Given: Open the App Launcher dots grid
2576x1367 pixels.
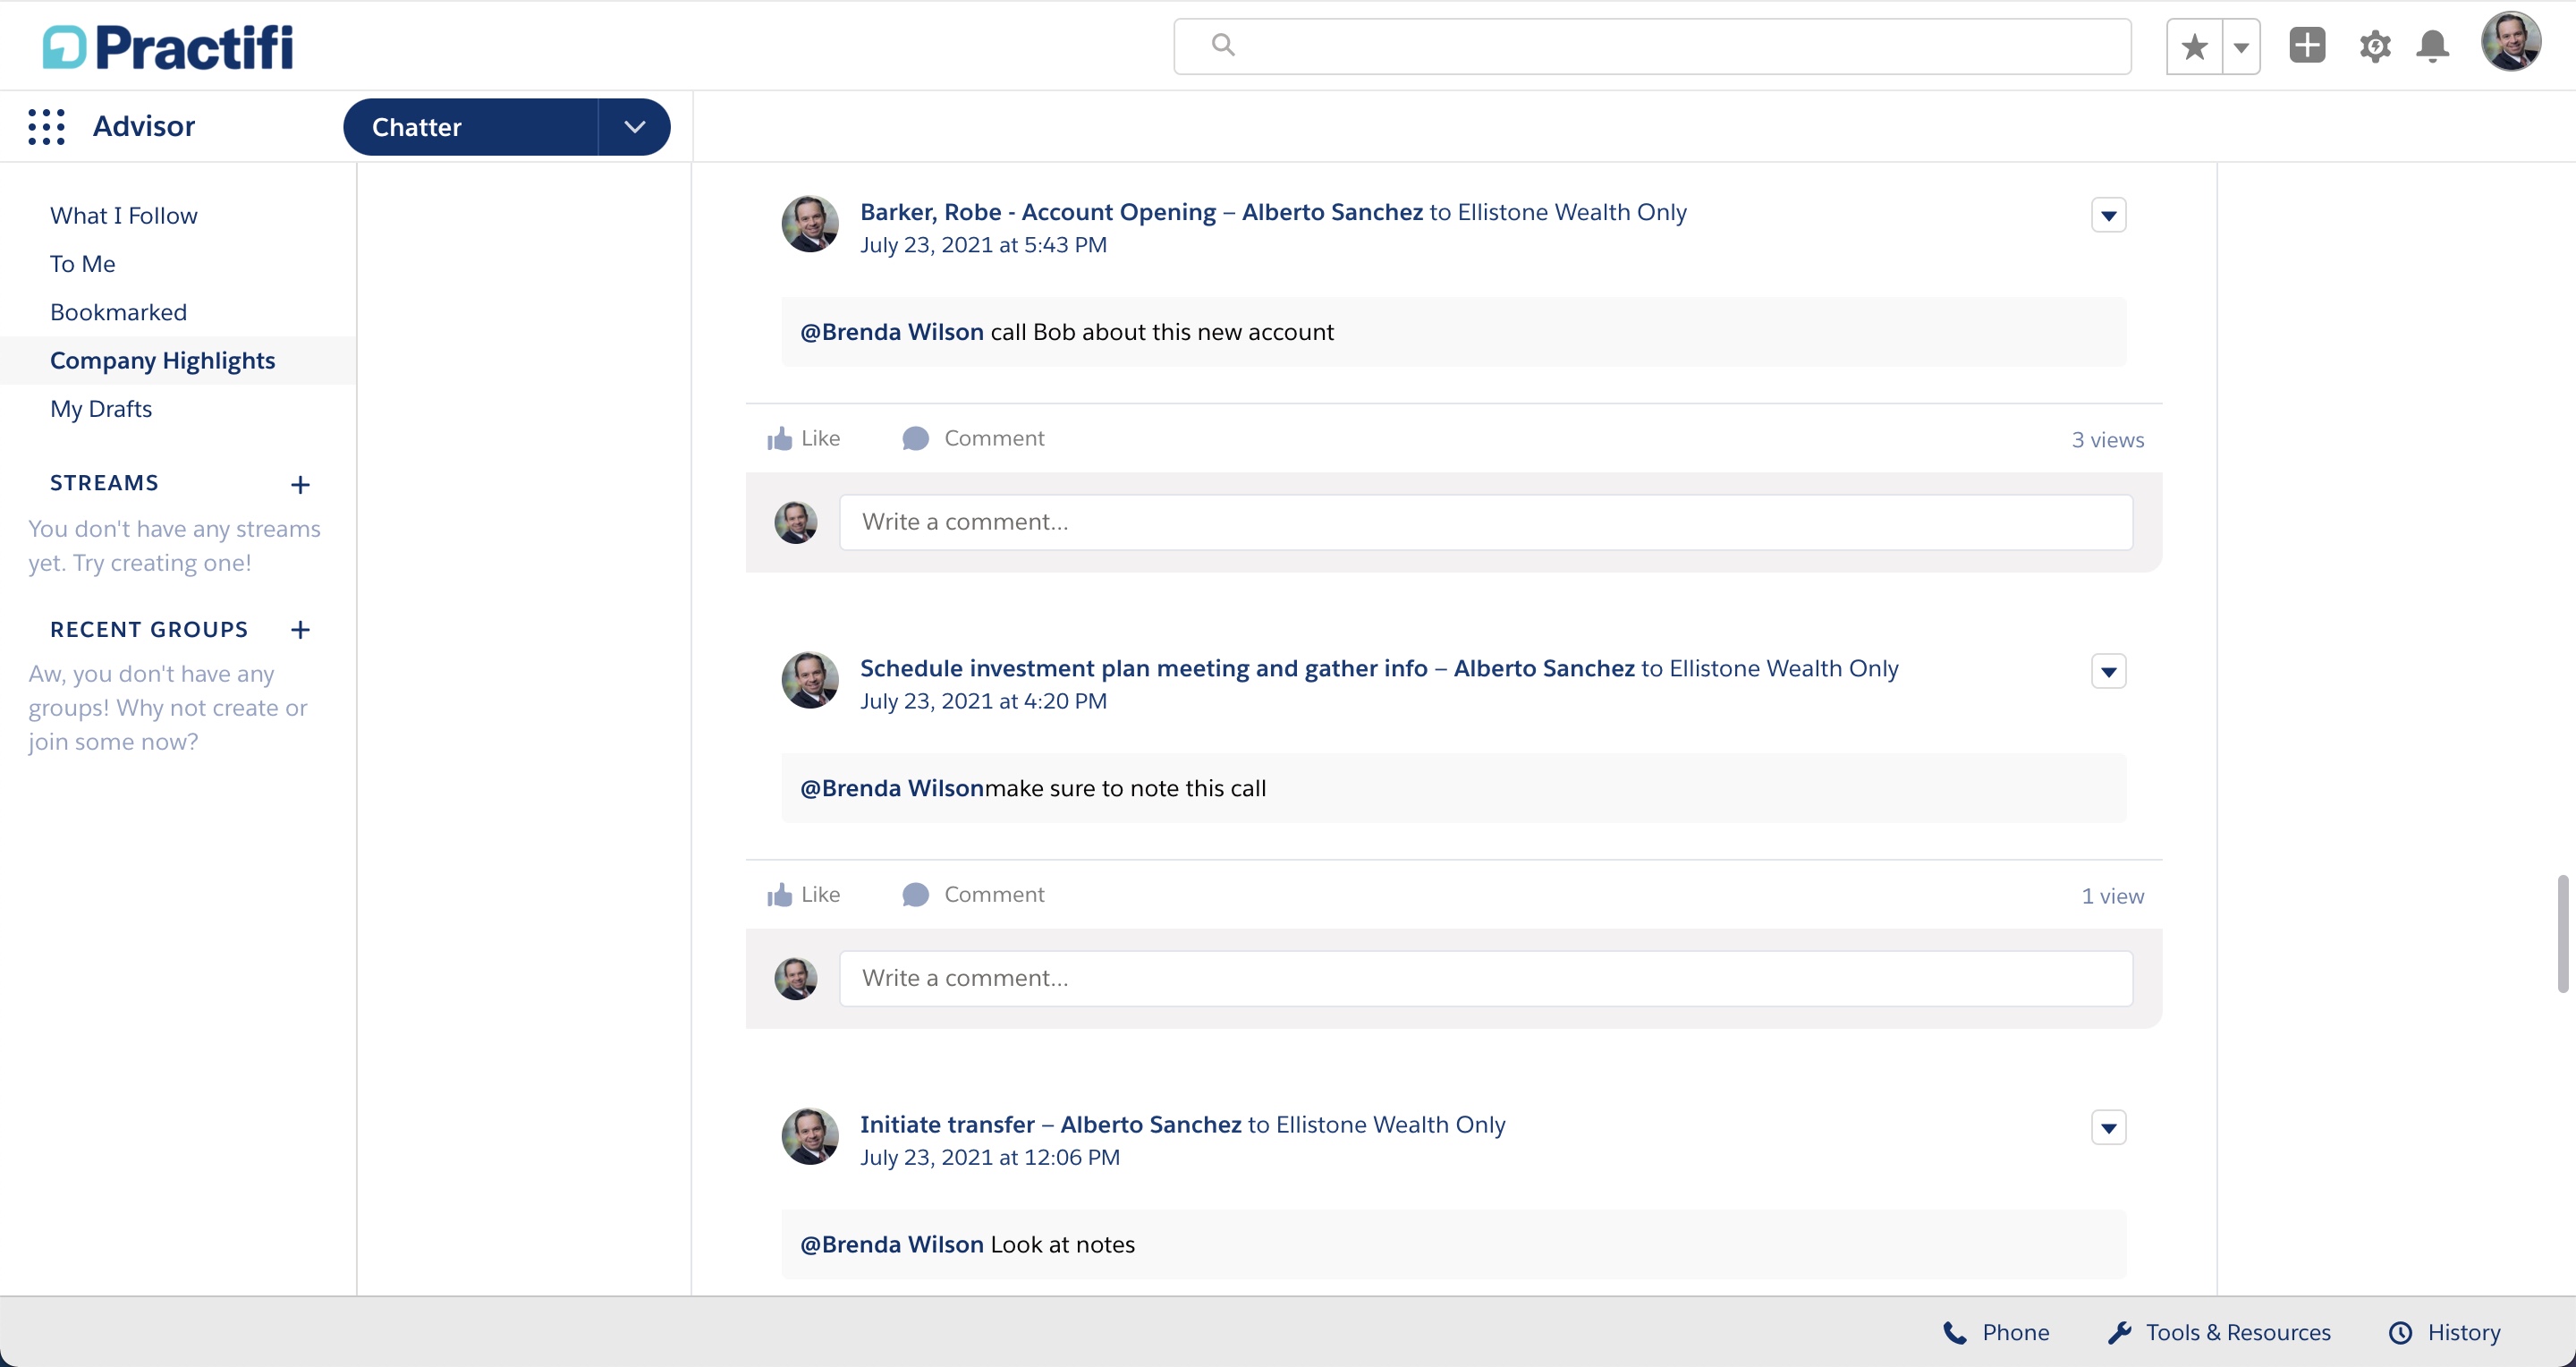Looking at the screenshot, I should coord(46,127).
